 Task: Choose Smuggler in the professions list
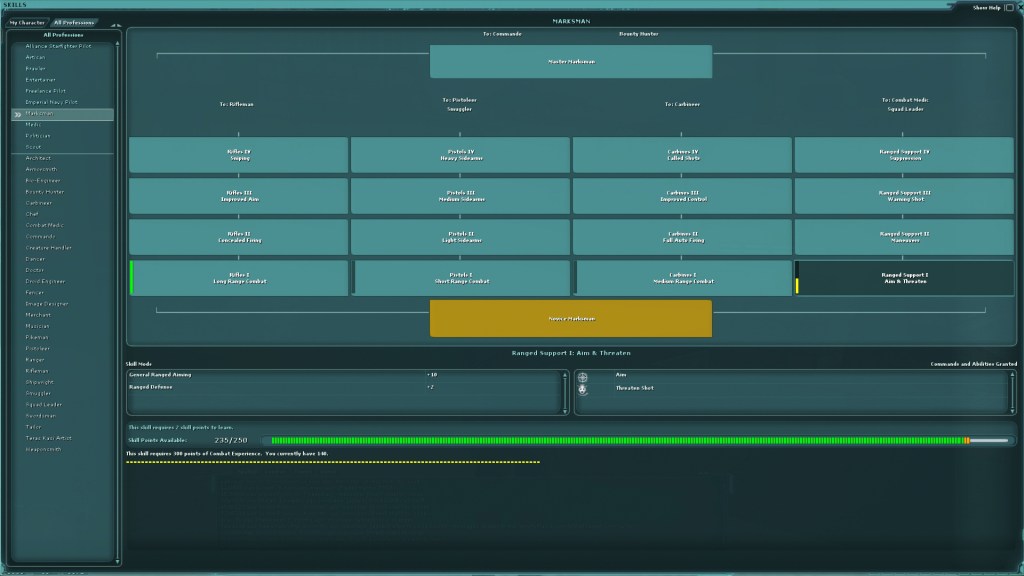[38, 393]
